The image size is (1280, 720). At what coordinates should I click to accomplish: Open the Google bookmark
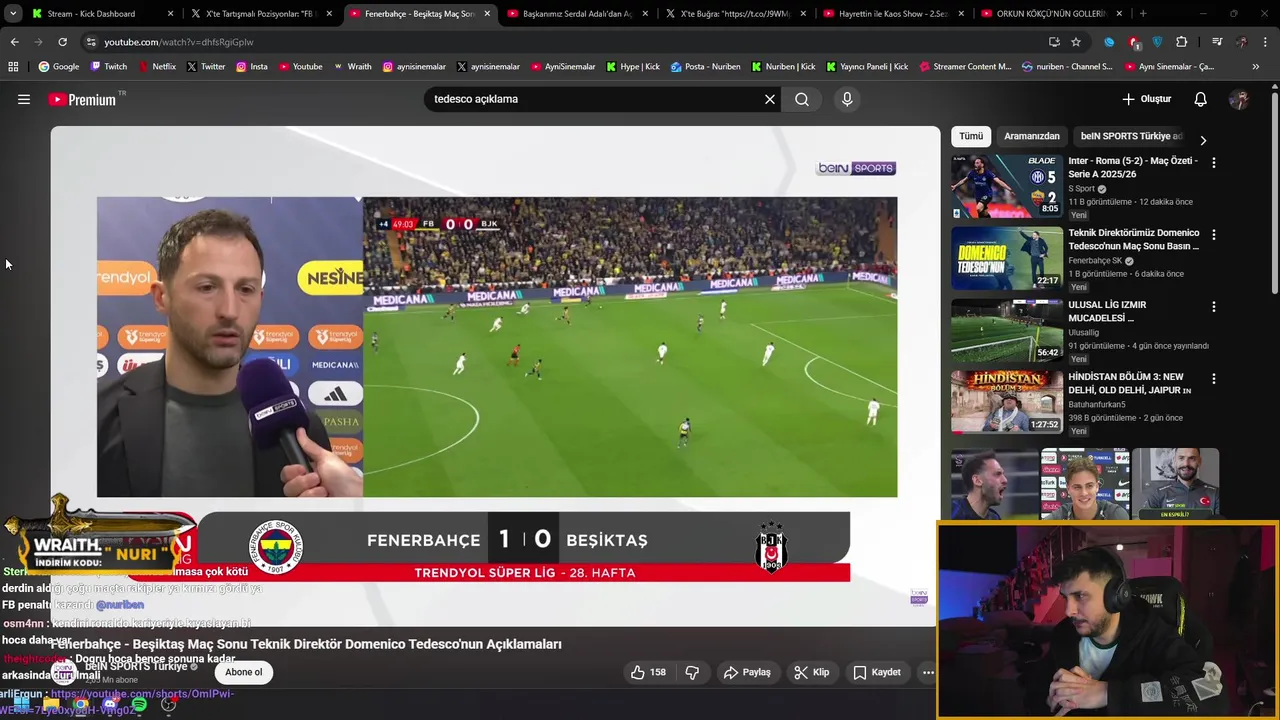coord(58,67)
